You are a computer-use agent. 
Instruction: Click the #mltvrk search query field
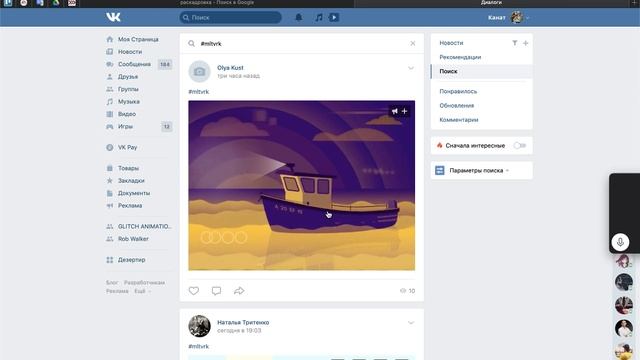click(302, 44)
